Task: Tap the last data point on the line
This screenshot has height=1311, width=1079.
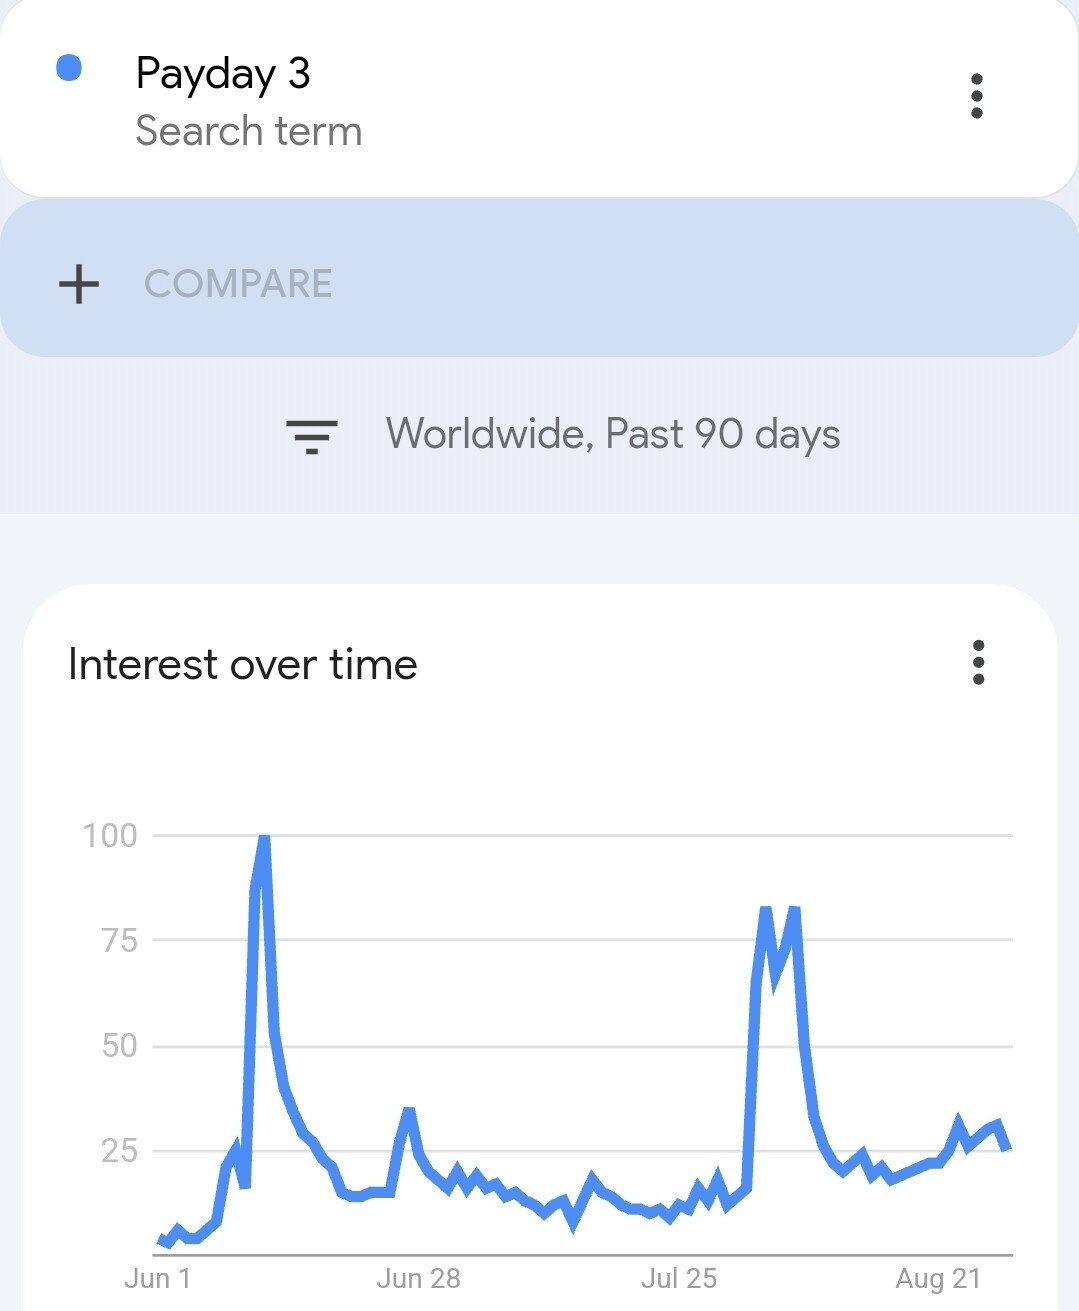Action: point(1007,1148)
